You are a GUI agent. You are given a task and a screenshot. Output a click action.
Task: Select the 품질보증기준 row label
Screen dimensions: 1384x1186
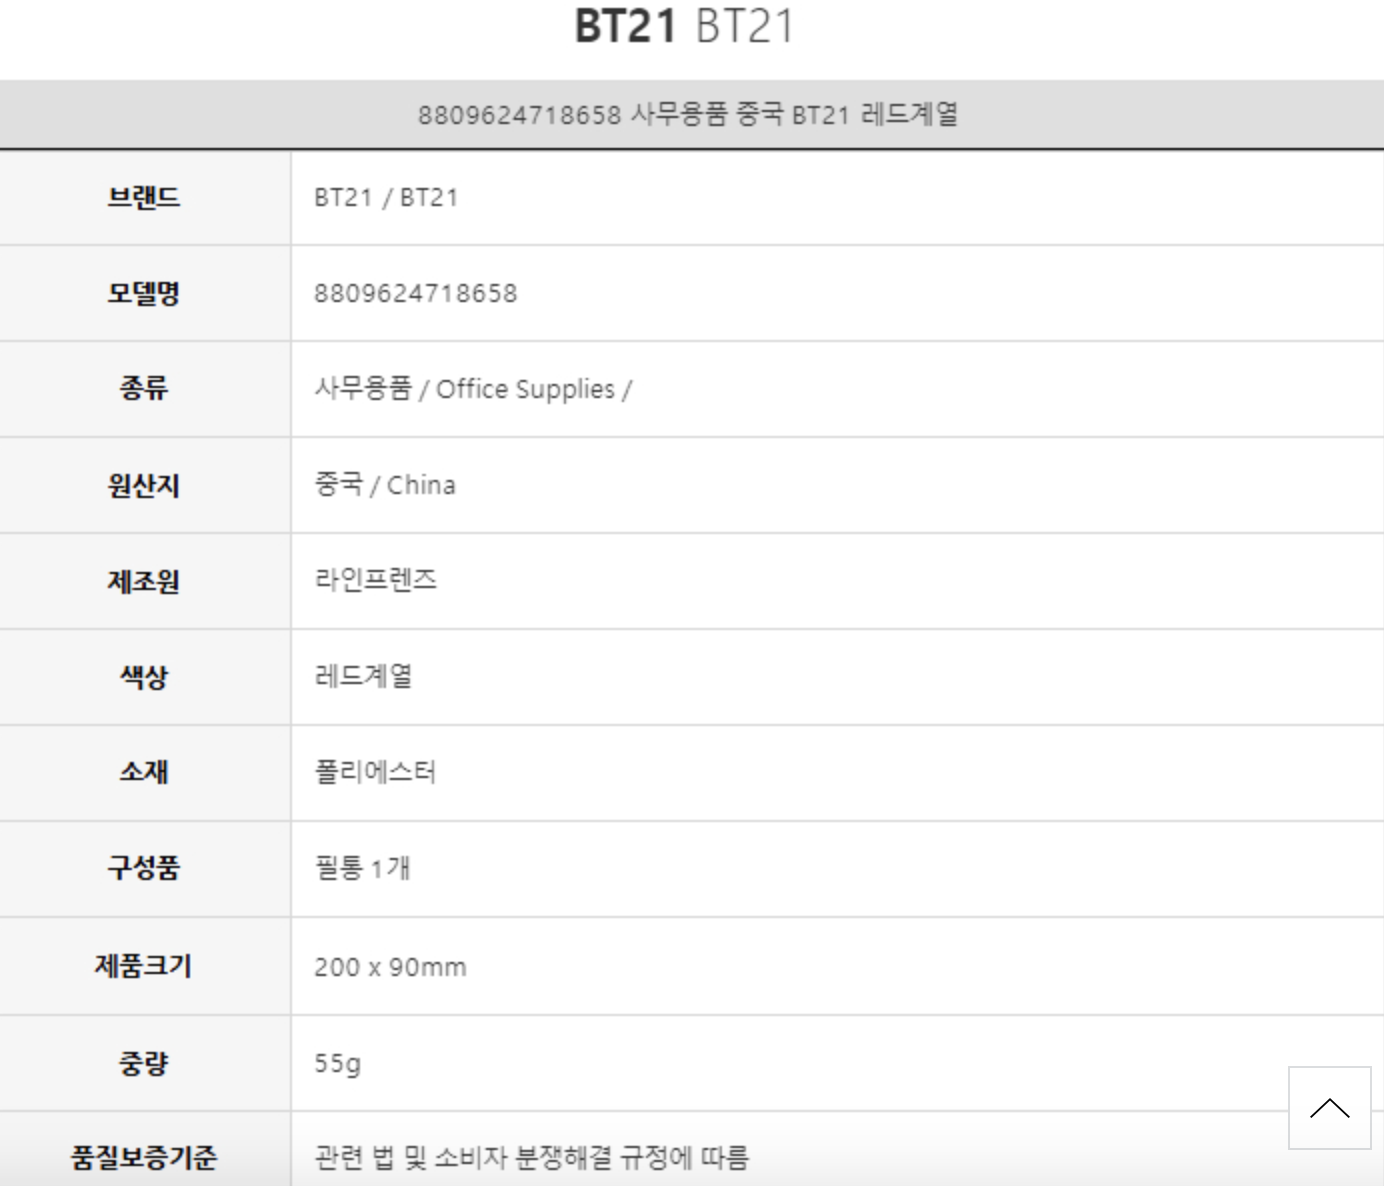pos(144,1158)
